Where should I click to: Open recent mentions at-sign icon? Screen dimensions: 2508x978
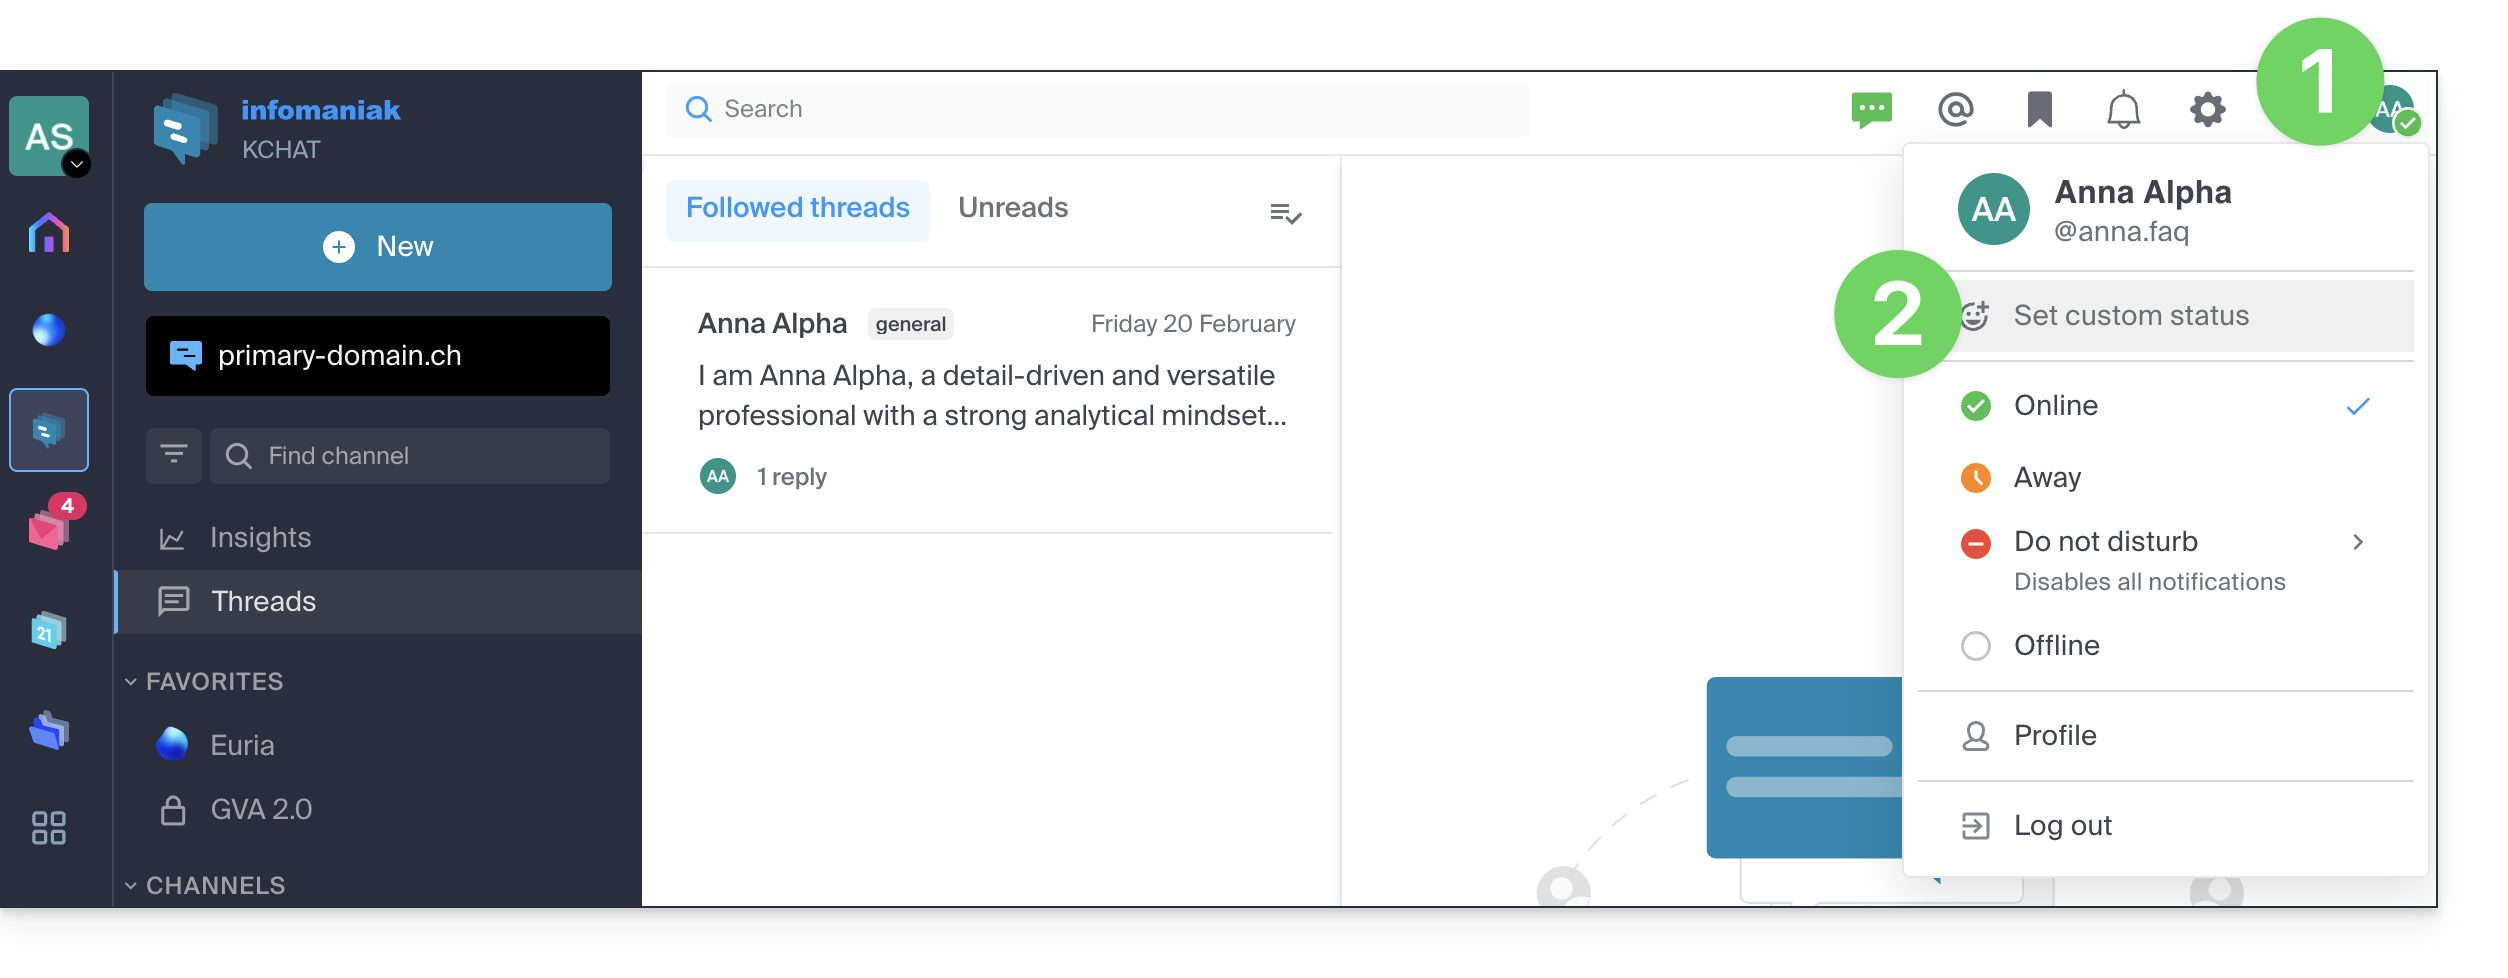point(1955,109)
